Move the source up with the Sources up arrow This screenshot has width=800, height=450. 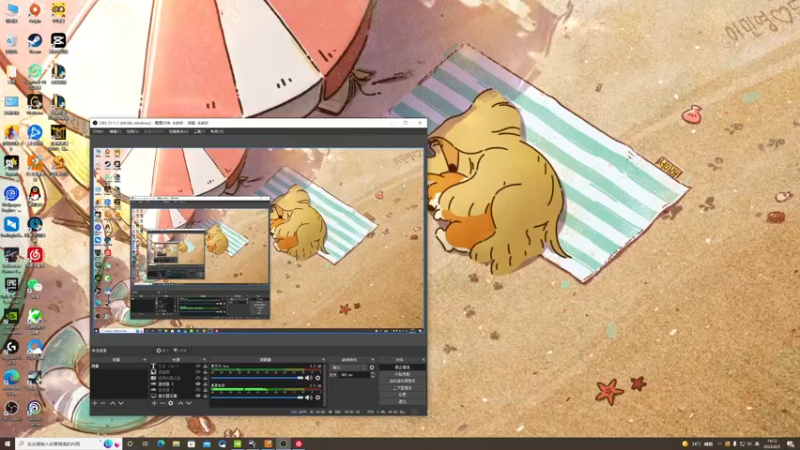(181, 403)
